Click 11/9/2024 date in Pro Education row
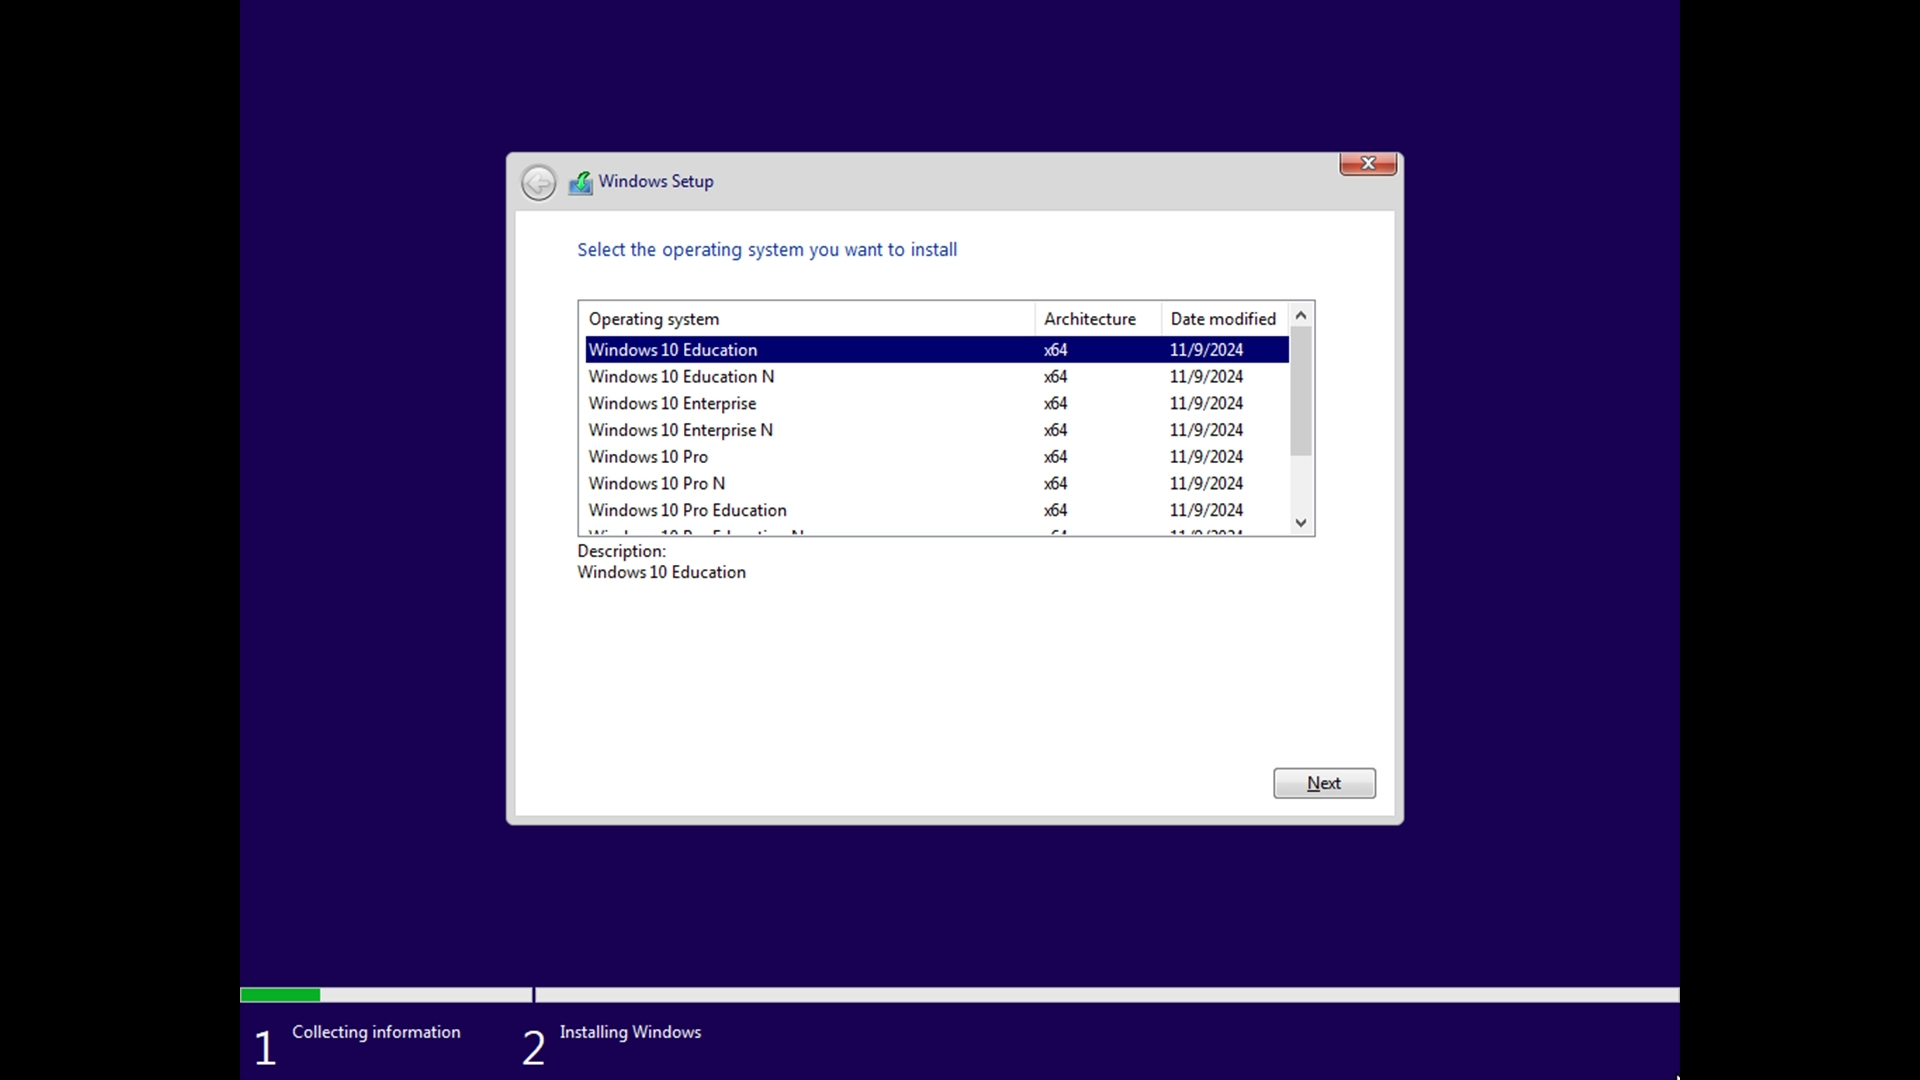This screenshot has height=1080, width=1920. [x=1206, y=510]
